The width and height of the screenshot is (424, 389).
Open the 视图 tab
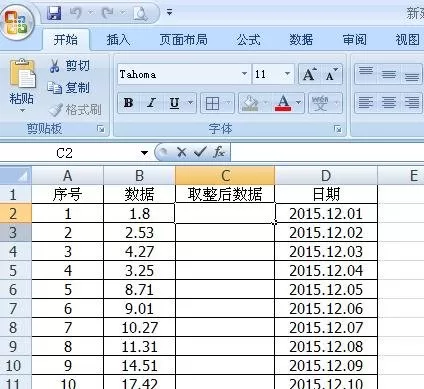click(x=407, y=40)
